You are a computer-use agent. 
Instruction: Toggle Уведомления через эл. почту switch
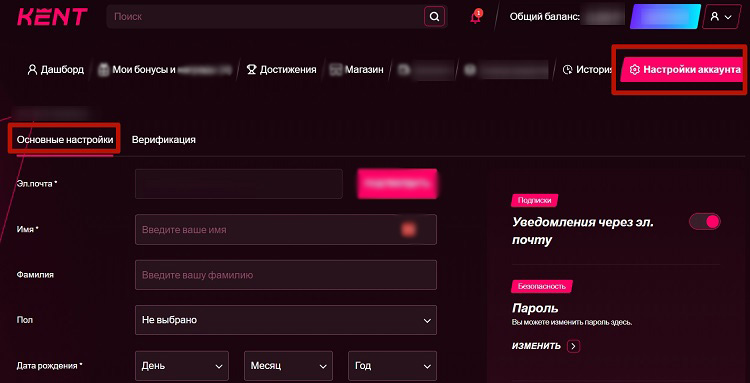click(x=705, y=221)
